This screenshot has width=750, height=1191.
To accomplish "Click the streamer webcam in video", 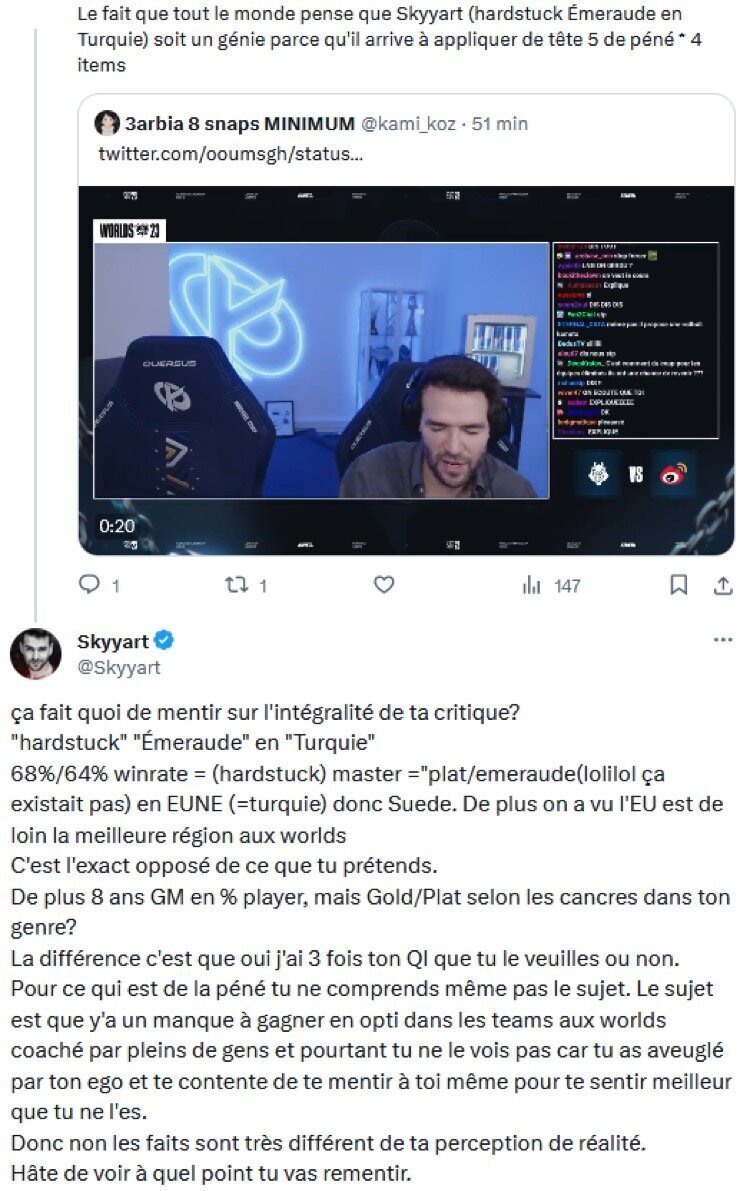I will 321,370.
